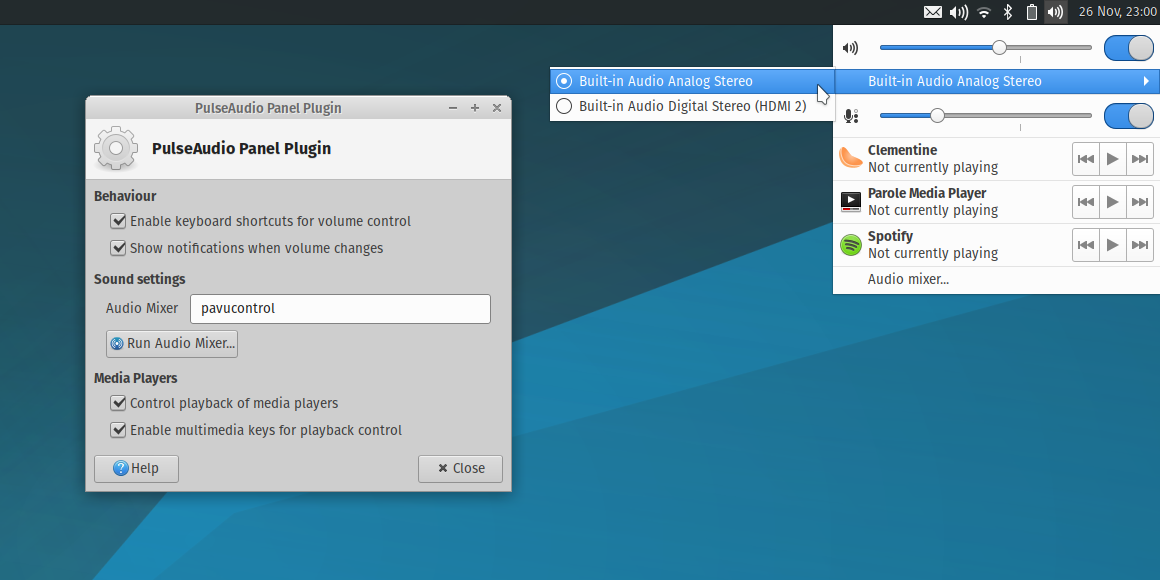Select Built-in Audio Digital Stereo (HDMI 2)
The height and width of the screenshot is (580, 1160).
click(692, 107)
